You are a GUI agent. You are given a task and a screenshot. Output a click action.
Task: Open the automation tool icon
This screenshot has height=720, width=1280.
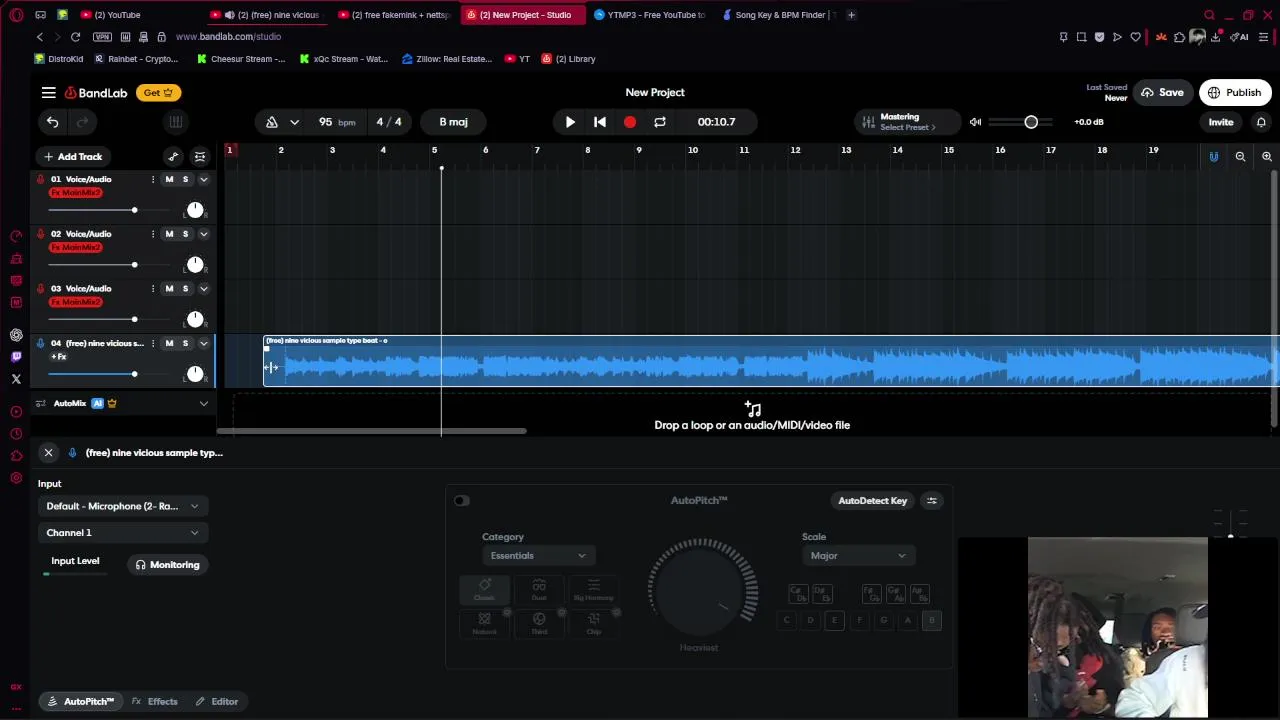click(x=173, y=156)
